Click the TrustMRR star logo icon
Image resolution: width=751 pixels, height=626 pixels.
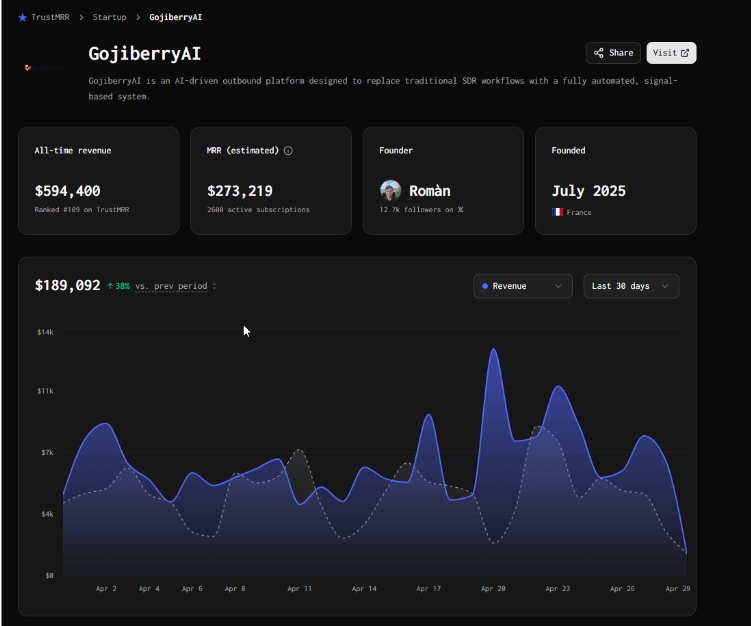coord(23,17)
